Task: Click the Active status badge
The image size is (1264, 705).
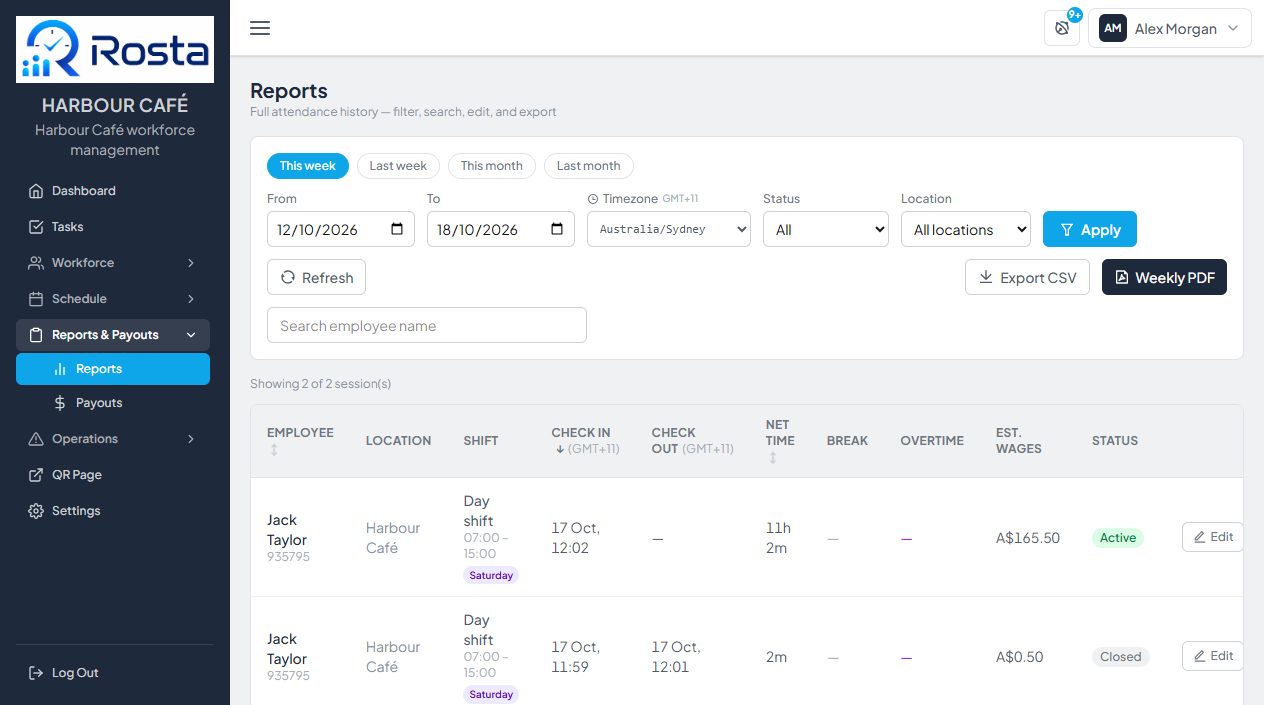Action: coord(1118,537)
